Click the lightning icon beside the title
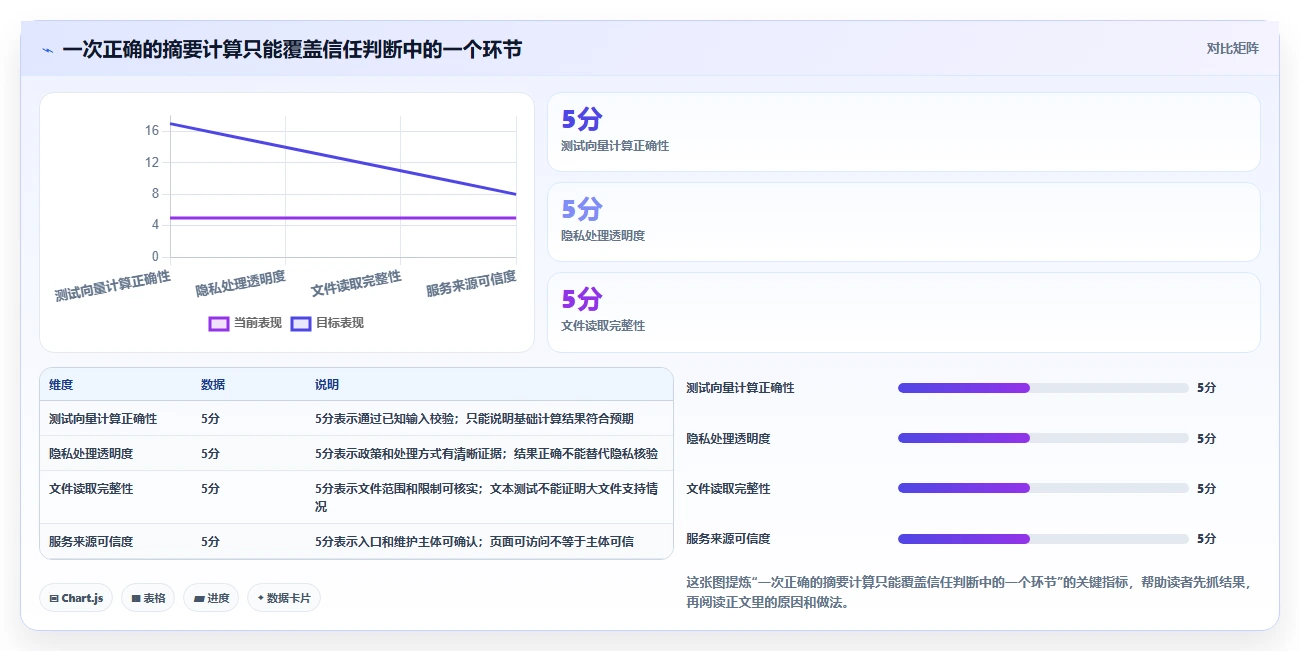Screen dimensions: 1300x651 pos(47,50)
